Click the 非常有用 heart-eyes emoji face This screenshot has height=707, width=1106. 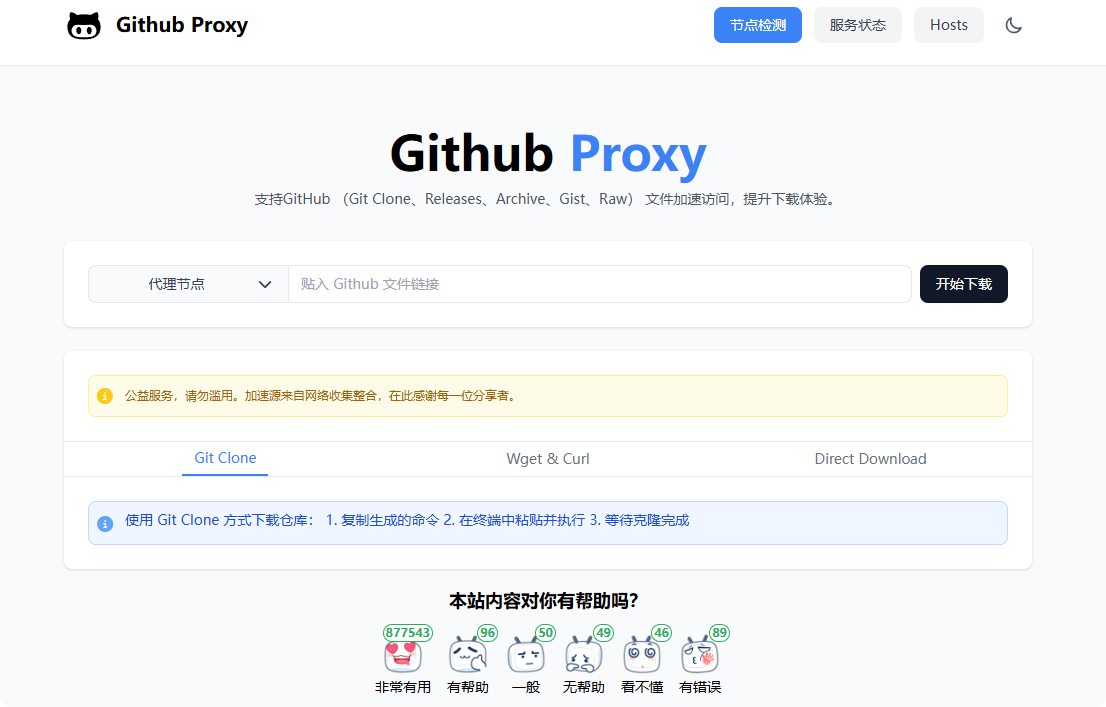tap(403, 656)
